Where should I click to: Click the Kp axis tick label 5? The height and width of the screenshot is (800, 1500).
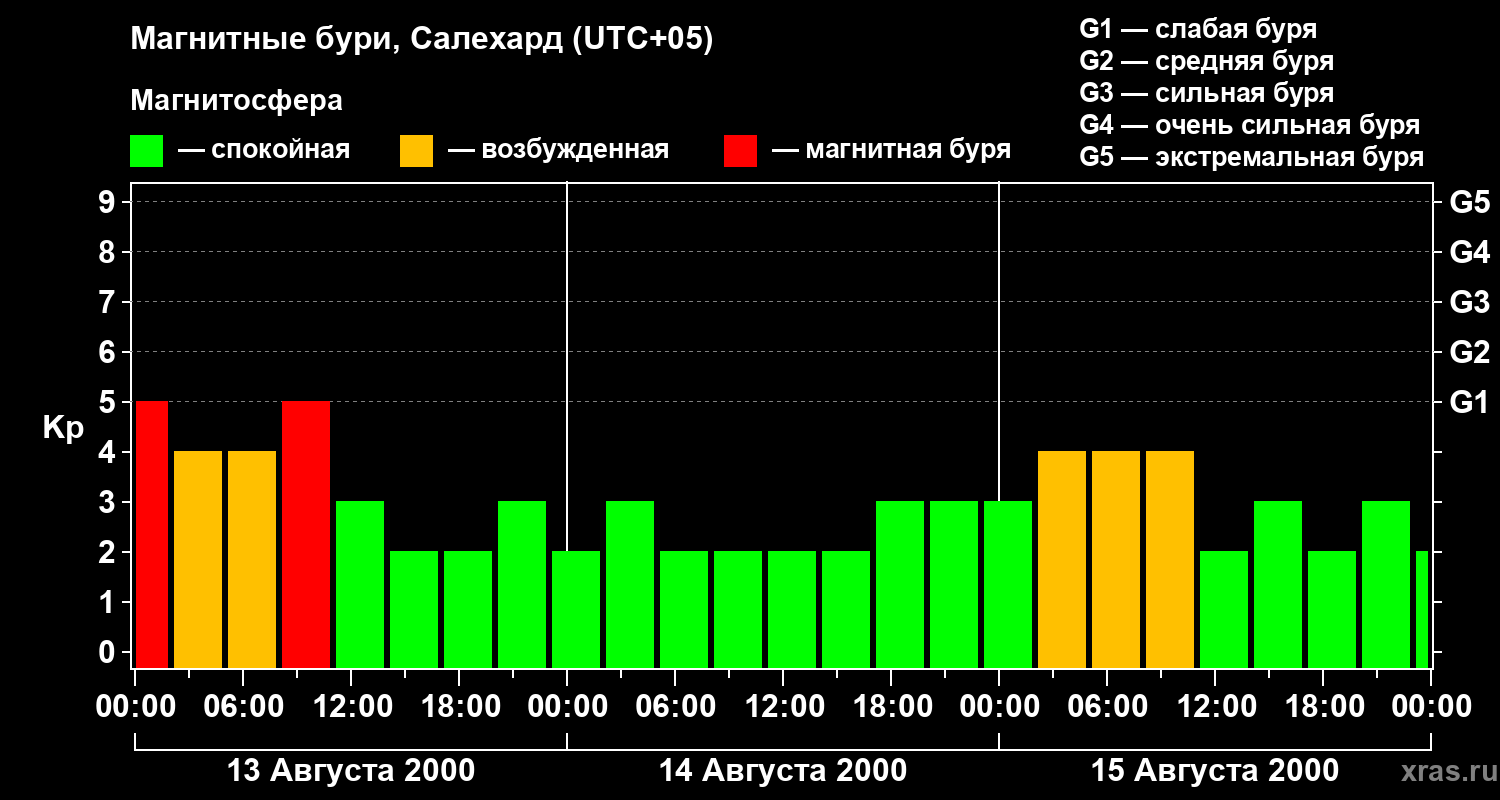tap(109, 402)
